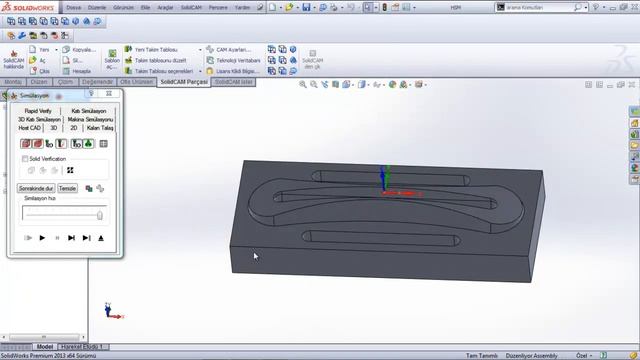Click the Sil delete icon in ribbon
The height and width of the screenshot is (360, 640).
click(x=66, y=60)
